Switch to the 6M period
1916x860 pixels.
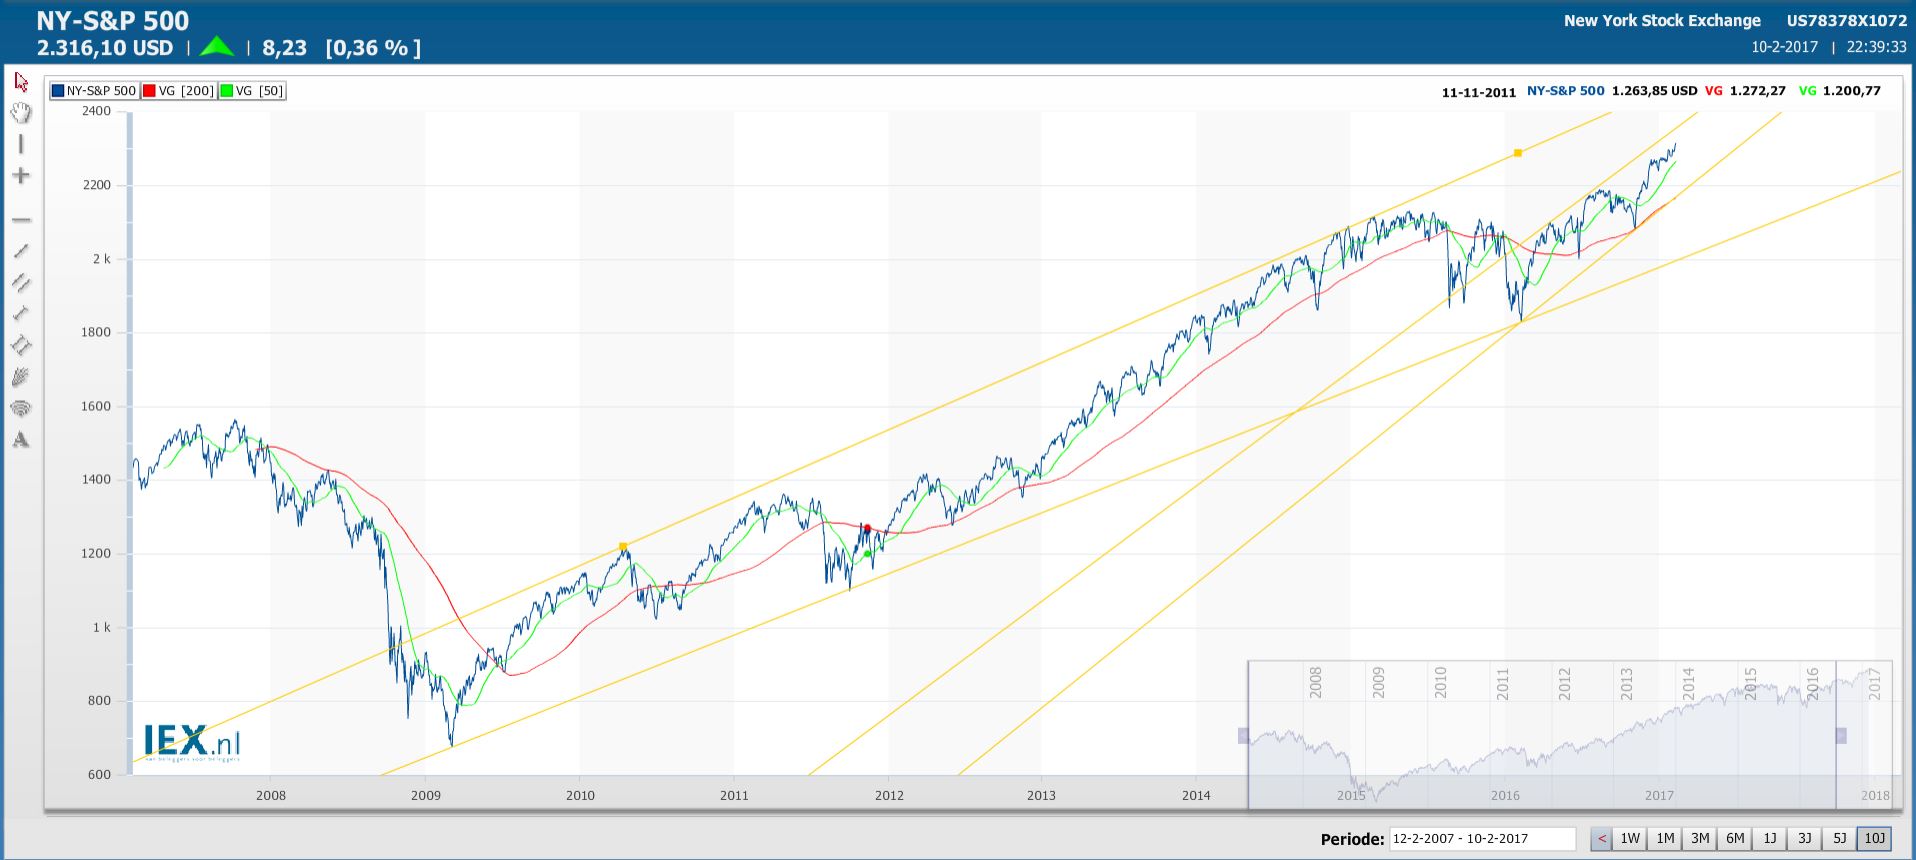click(1735, 839)
